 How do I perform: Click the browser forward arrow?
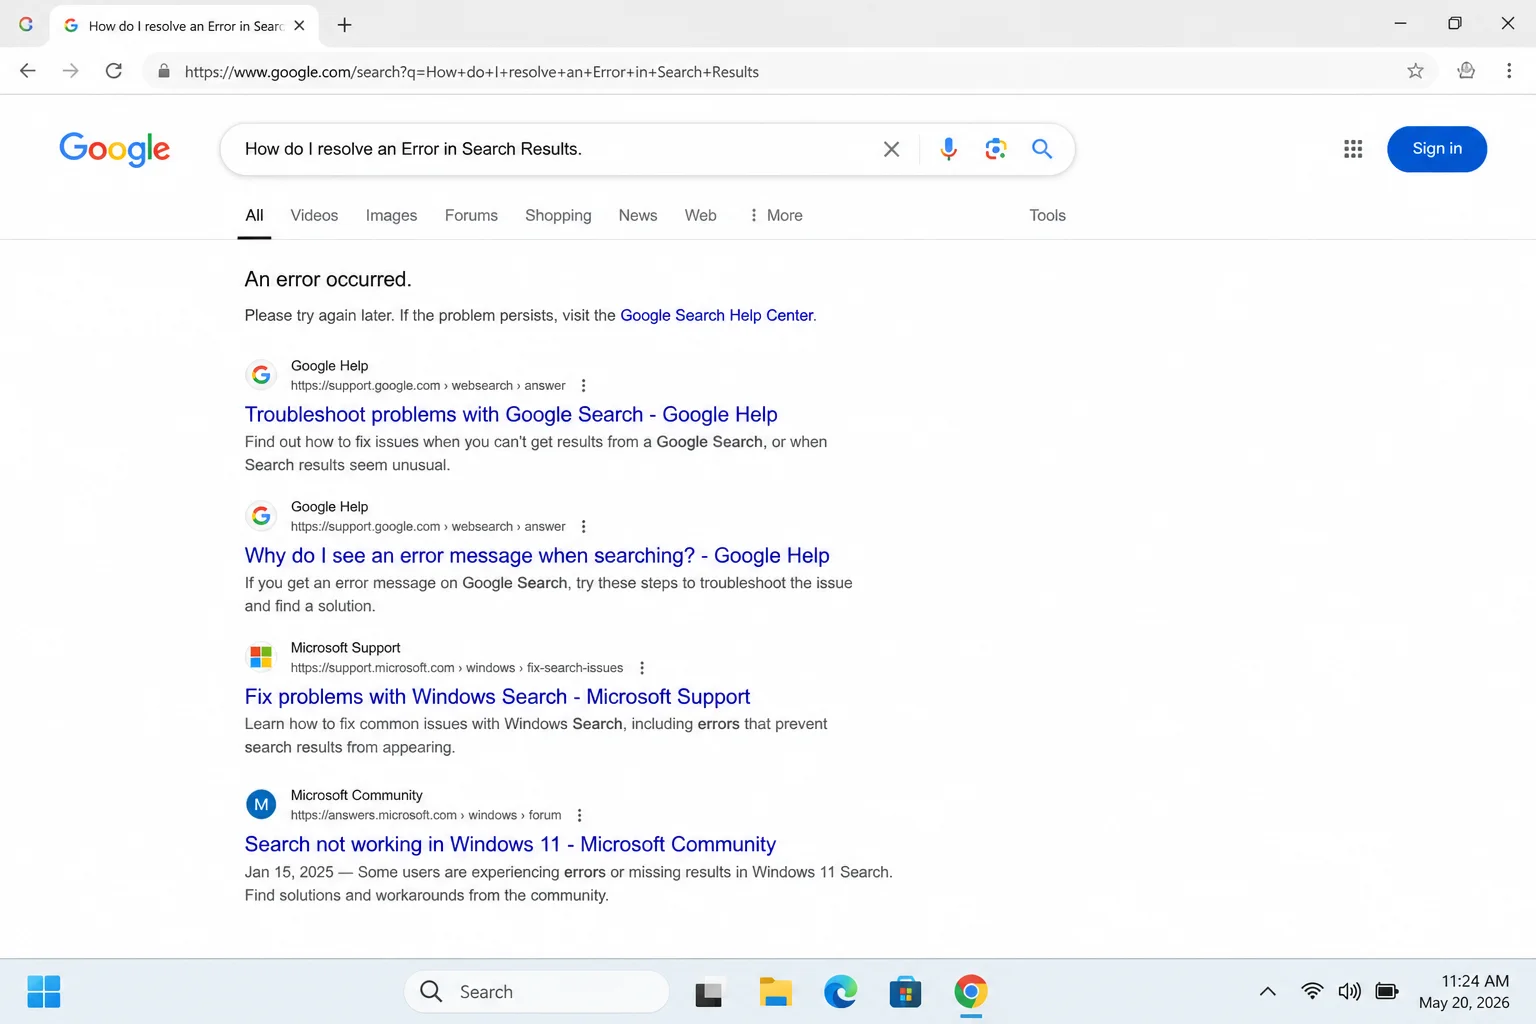[x=70, y=71]
